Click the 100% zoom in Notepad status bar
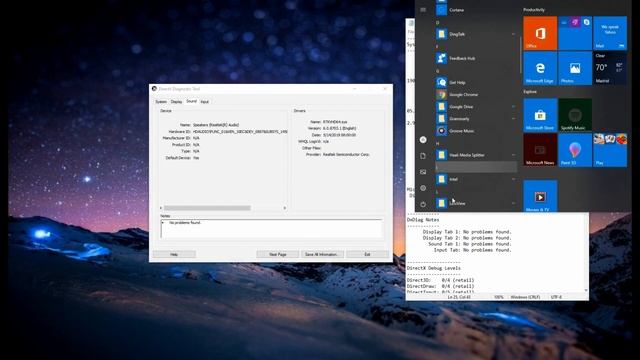Viewport: 640px width, 360px height. (x=498, y=297)
